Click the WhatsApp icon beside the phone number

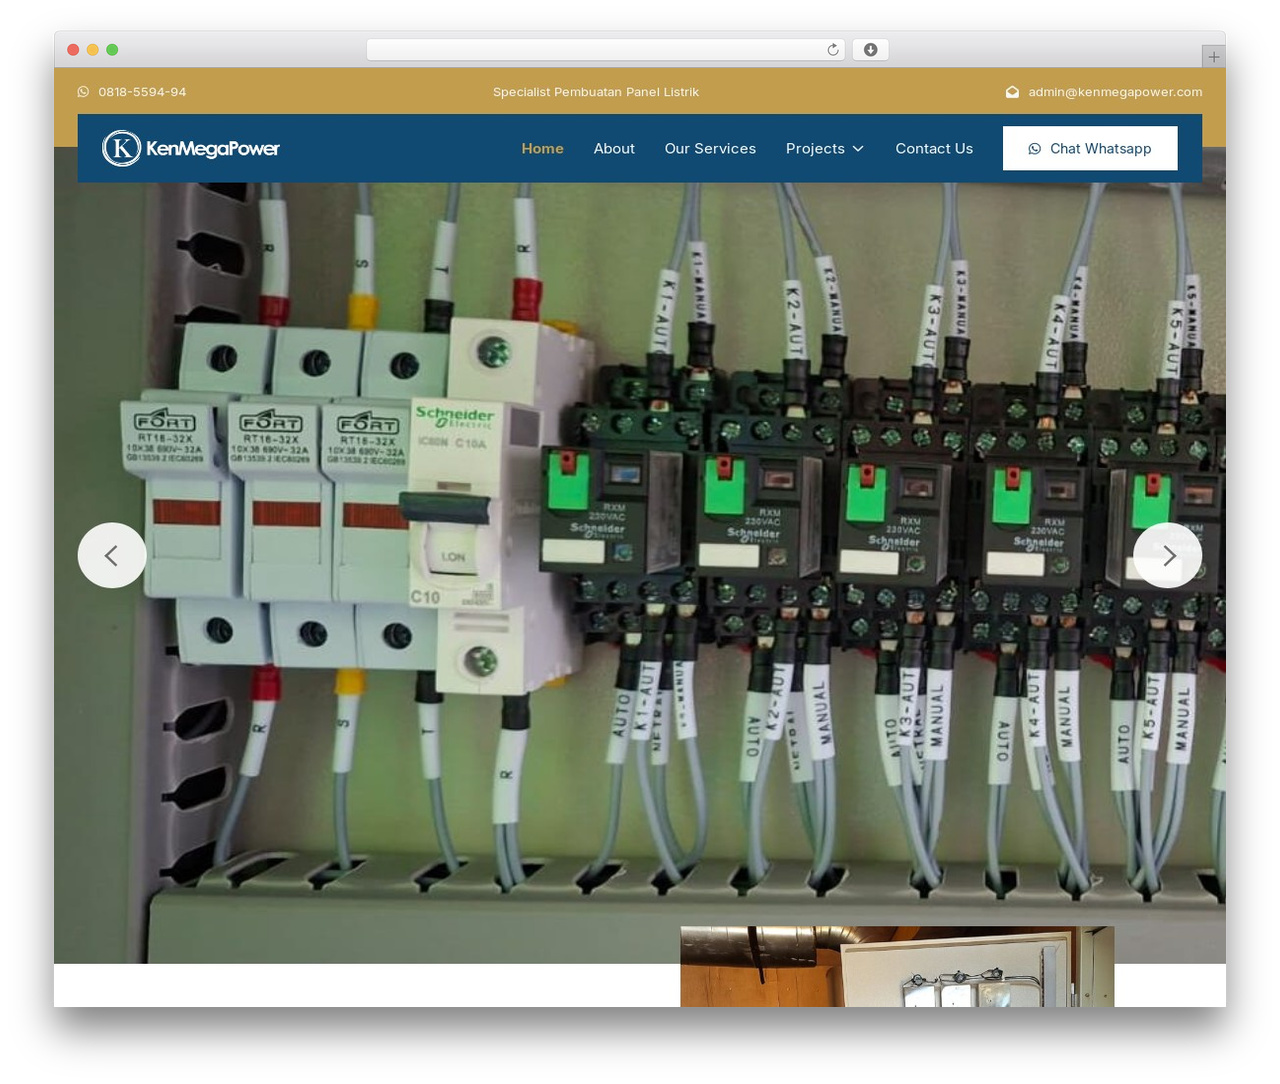tap(83, 92)
